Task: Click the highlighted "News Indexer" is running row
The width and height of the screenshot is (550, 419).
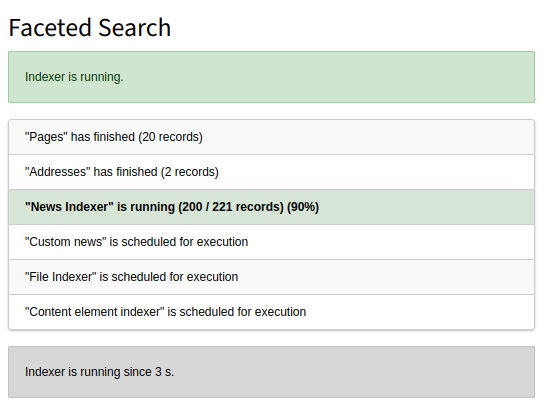Action: tap(271, 207)
